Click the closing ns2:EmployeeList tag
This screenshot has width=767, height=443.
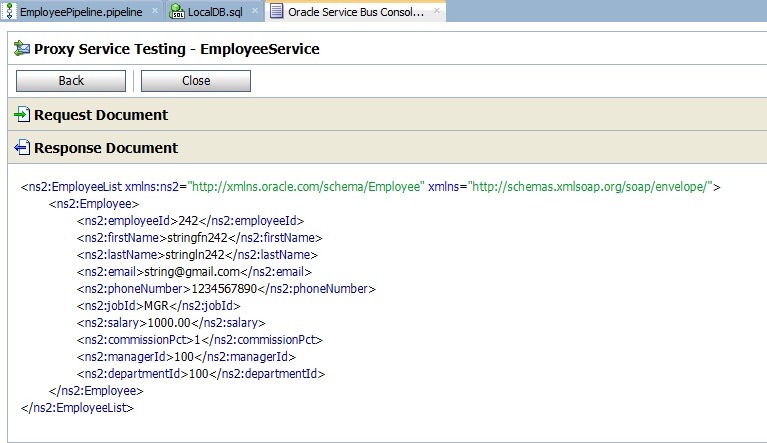point(77,407)
